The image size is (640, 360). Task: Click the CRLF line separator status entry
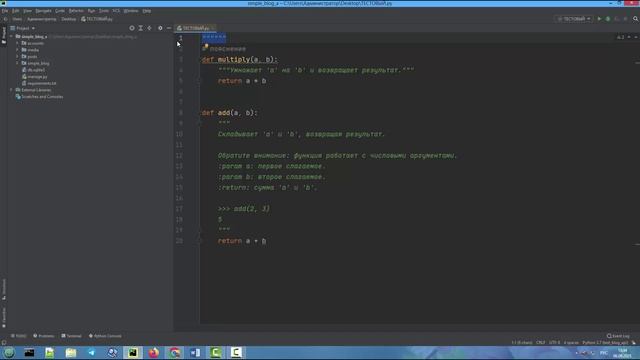[540, 342]
